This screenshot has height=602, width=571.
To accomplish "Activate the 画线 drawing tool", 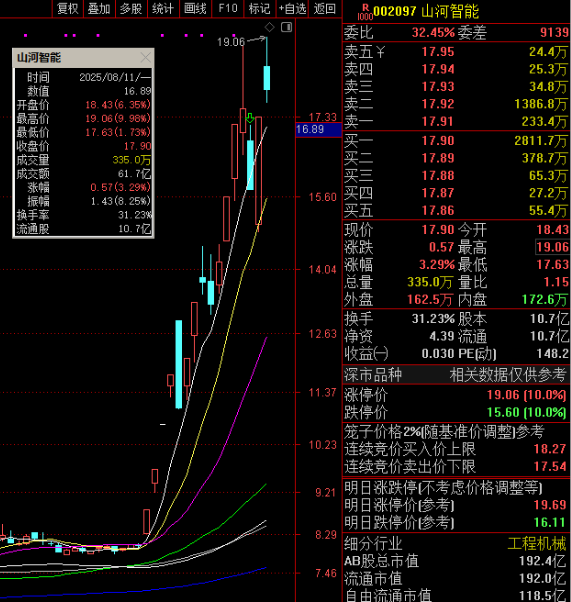I will point(195,8).
